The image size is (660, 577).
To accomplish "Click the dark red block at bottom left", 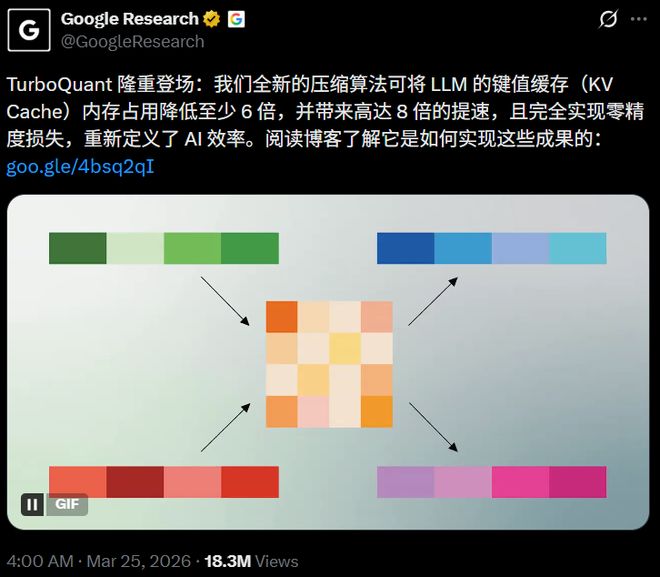I will 135,481.
